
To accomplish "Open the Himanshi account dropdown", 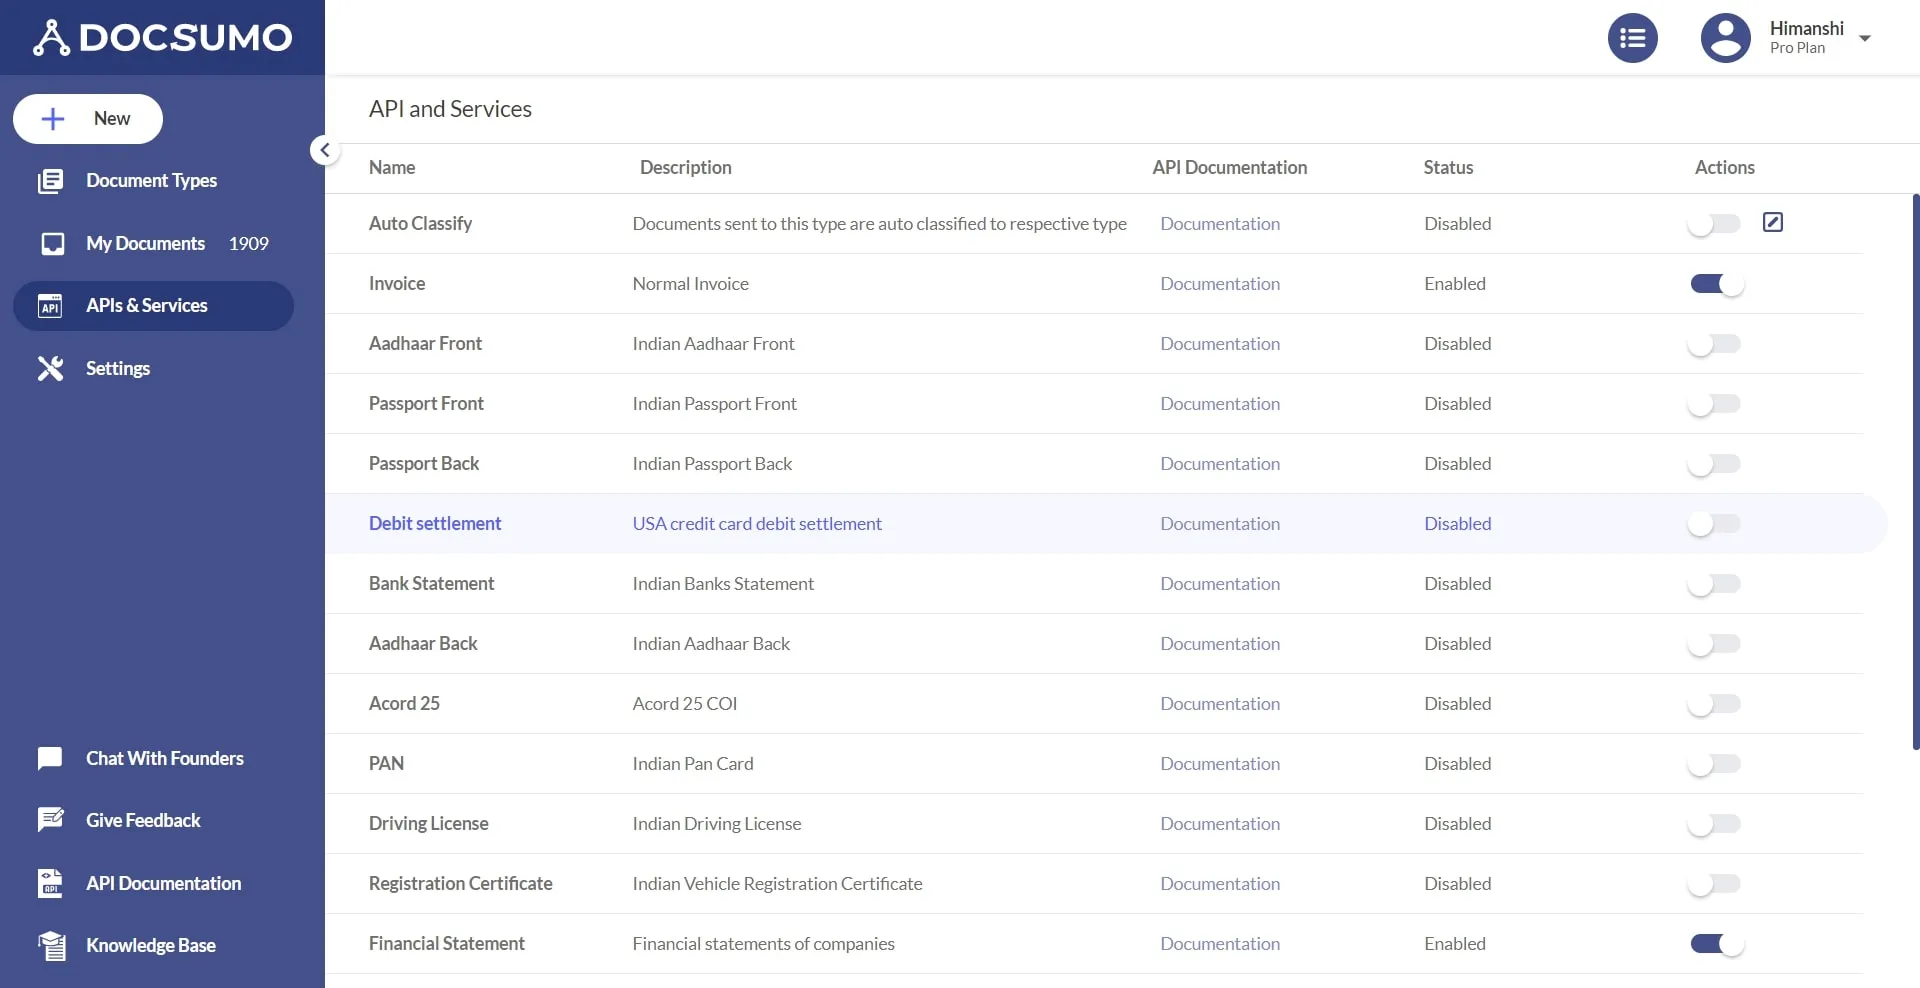I will click(1866, 37).
